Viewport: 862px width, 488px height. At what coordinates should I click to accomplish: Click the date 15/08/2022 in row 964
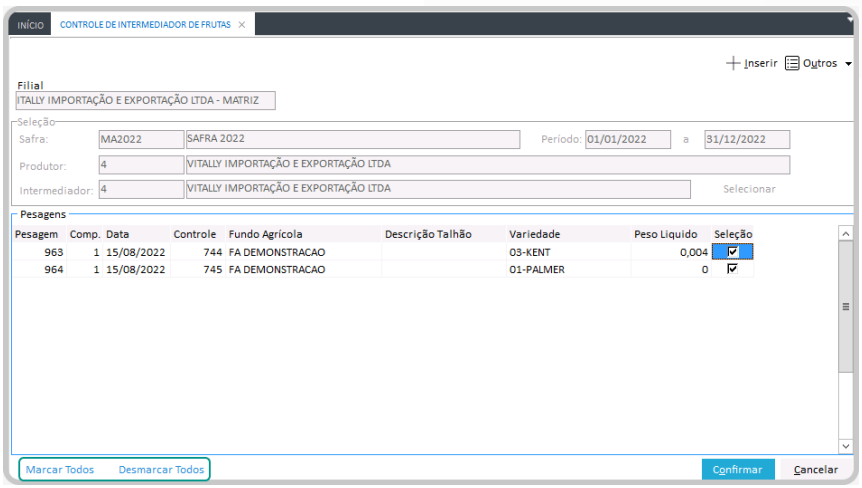coord(136,269)
